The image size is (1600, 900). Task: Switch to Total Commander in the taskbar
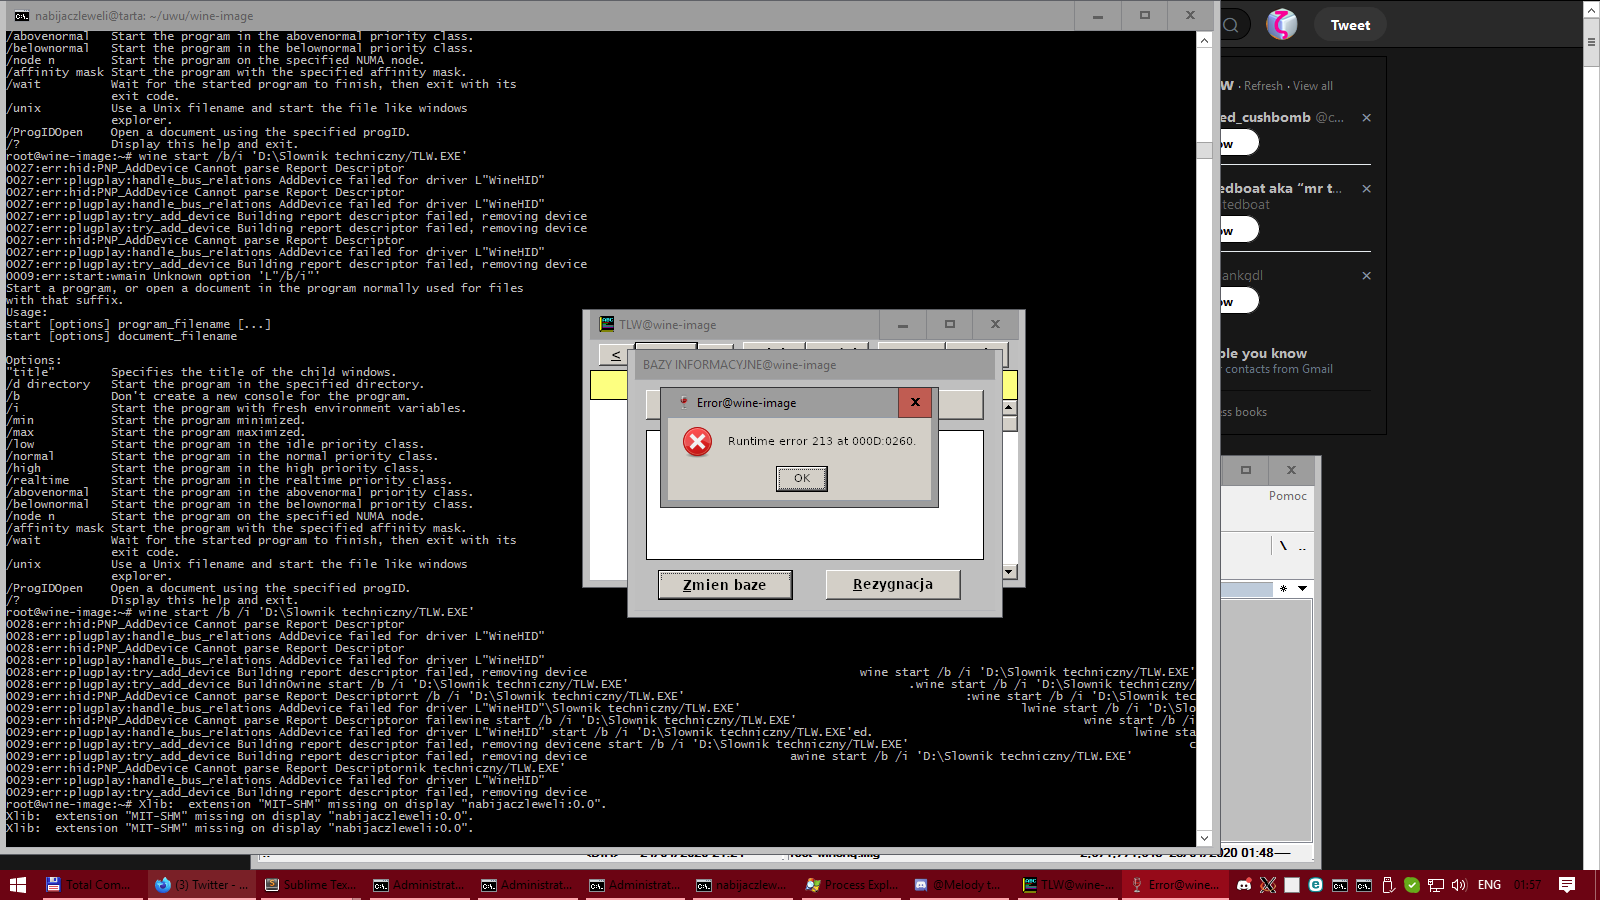tap(88, 885)
